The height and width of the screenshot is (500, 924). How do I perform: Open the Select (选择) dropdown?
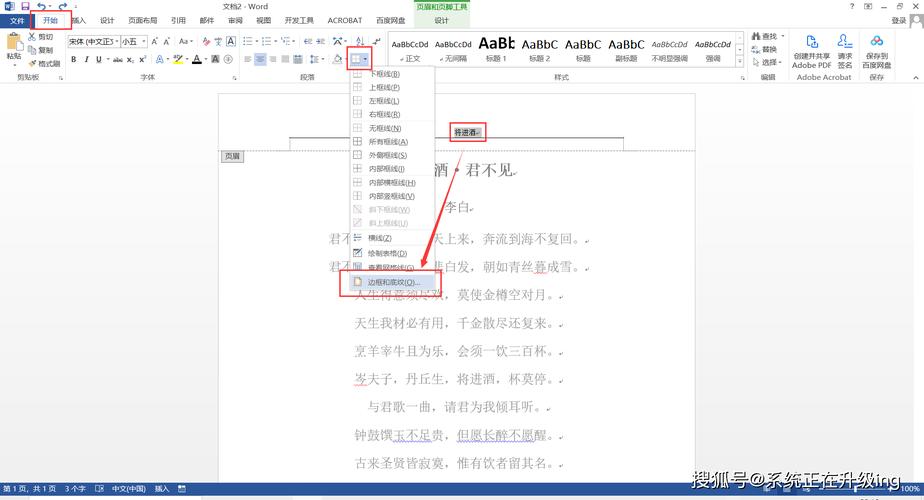[x=768, y=62]
